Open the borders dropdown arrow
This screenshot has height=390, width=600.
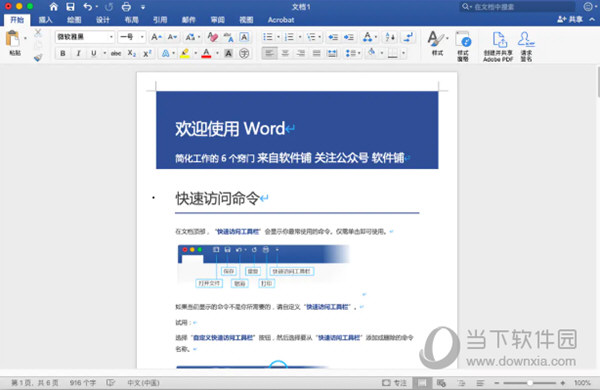[x=403, y=53]
